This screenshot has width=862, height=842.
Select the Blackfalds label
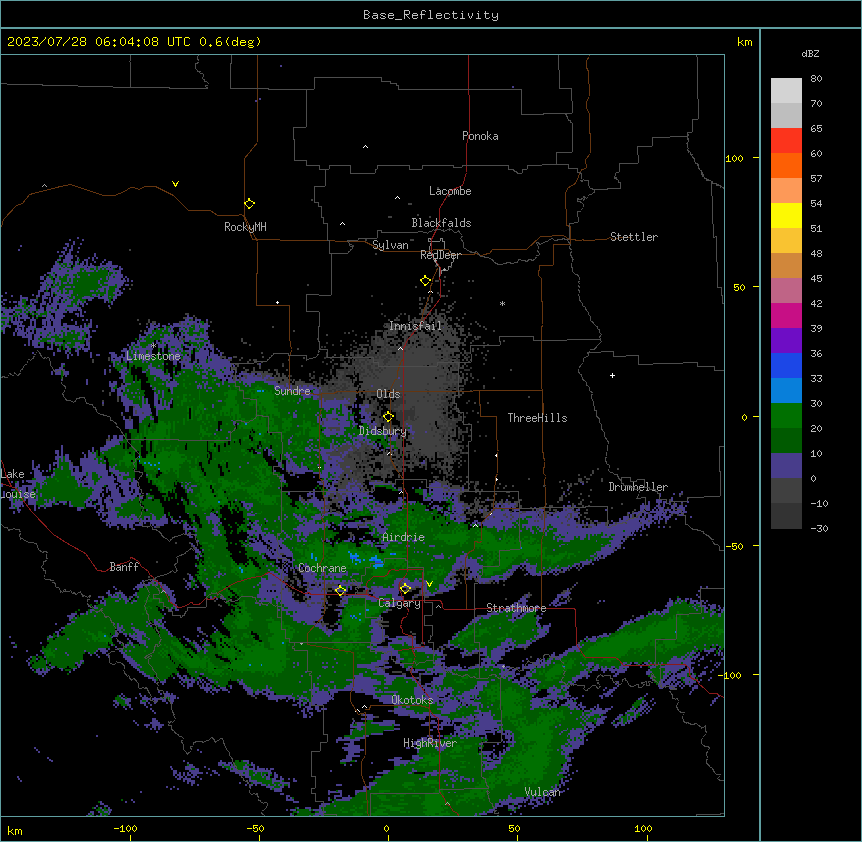click(x=441, y=223)
